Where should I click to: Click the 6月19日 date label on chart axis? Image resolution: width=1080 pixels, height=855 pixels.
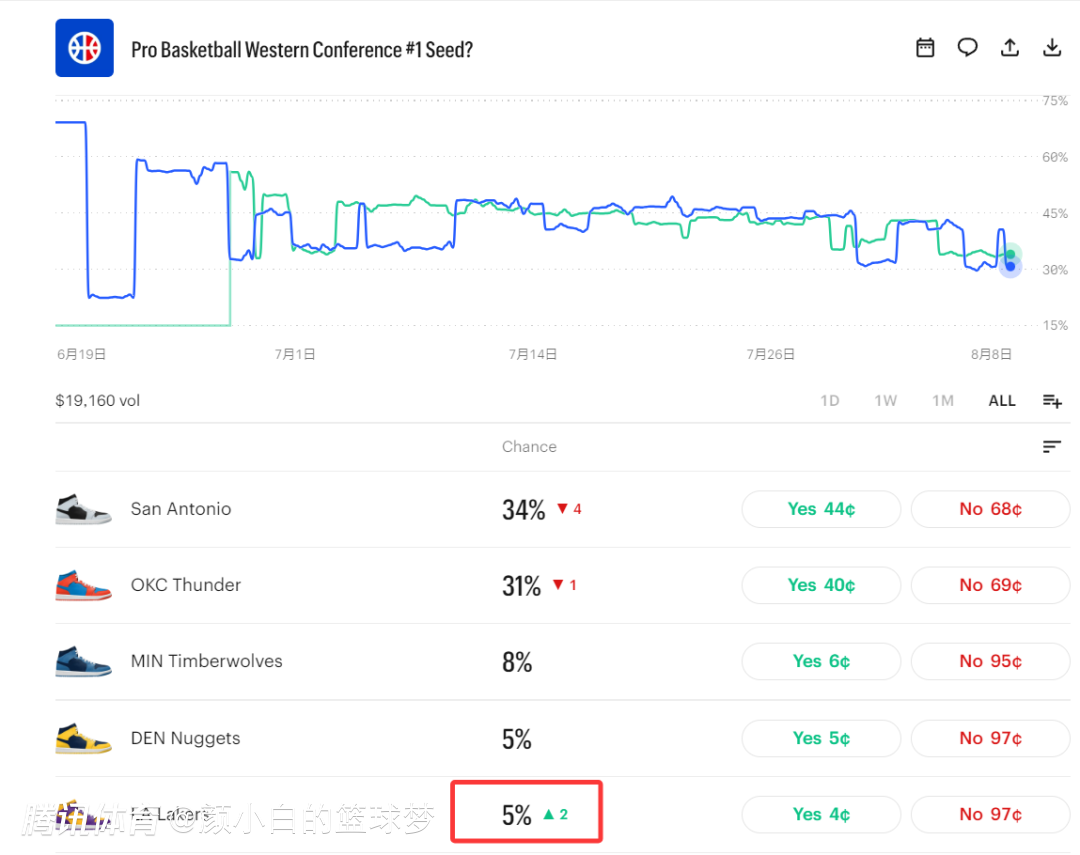tap(81, 354)
